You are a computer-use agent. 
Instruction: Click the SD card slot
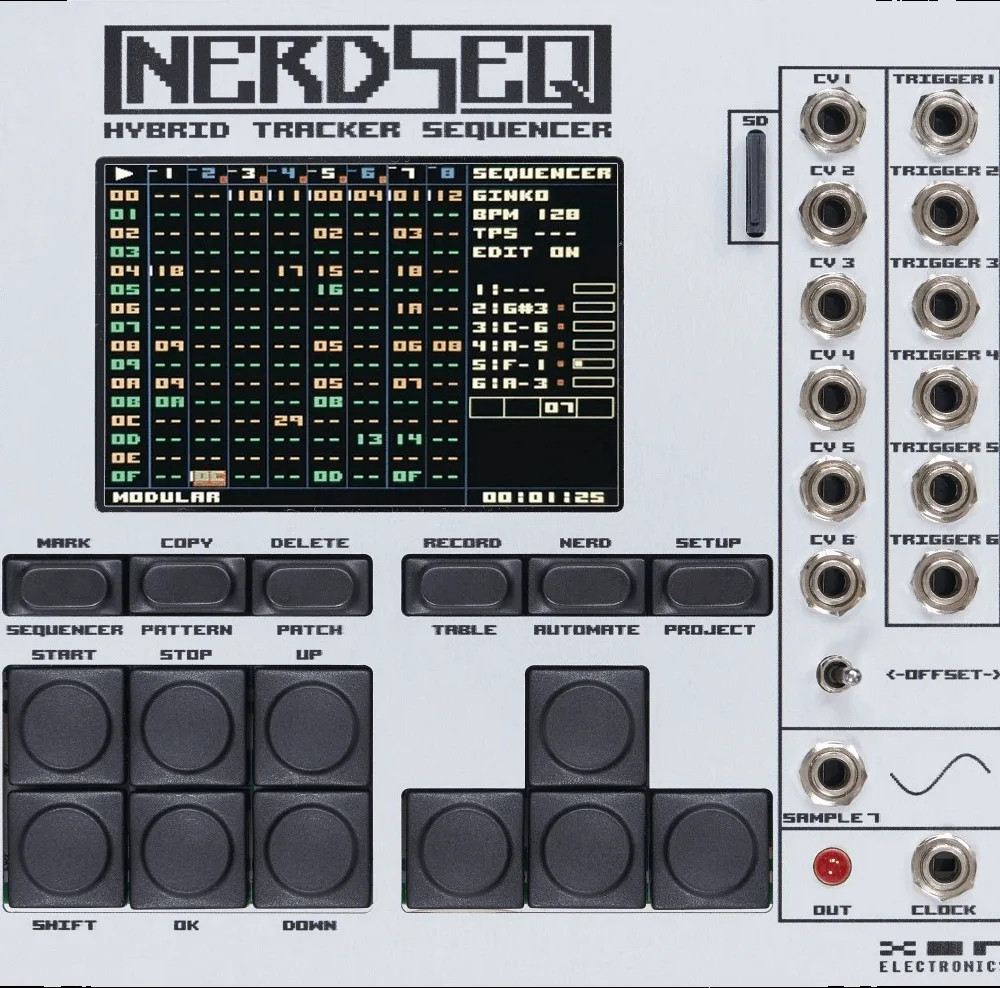[x=755, y=183]
